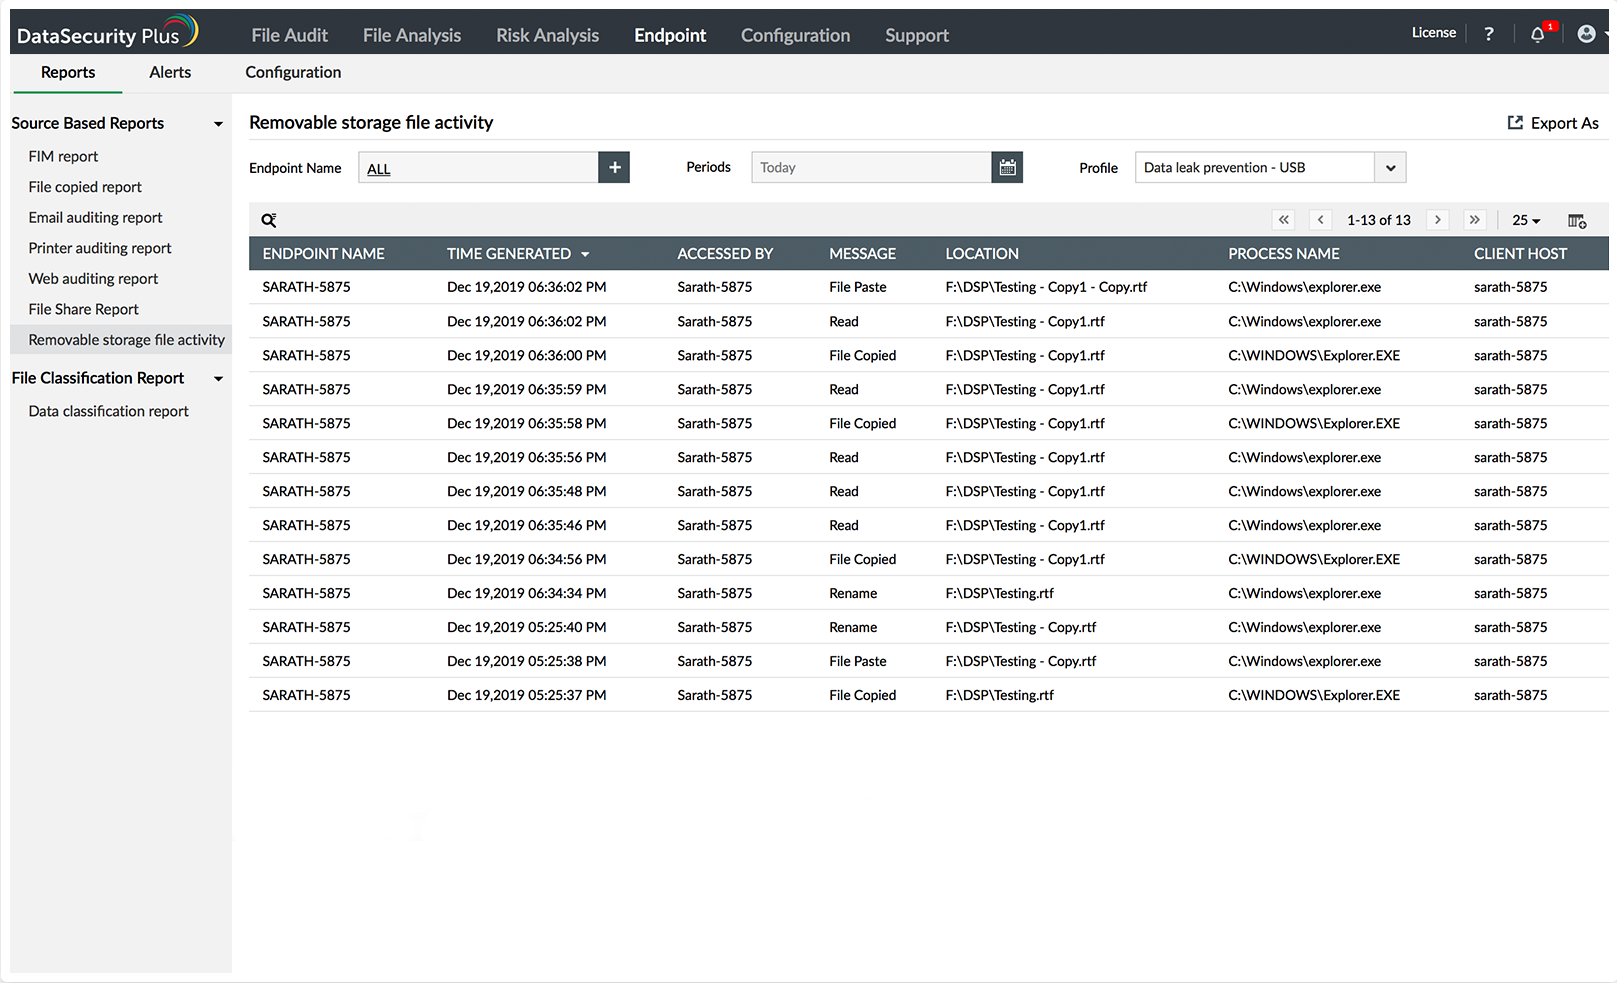Open the Printer auditing report
The image size is (1617, 983).
tap(100, 248)
